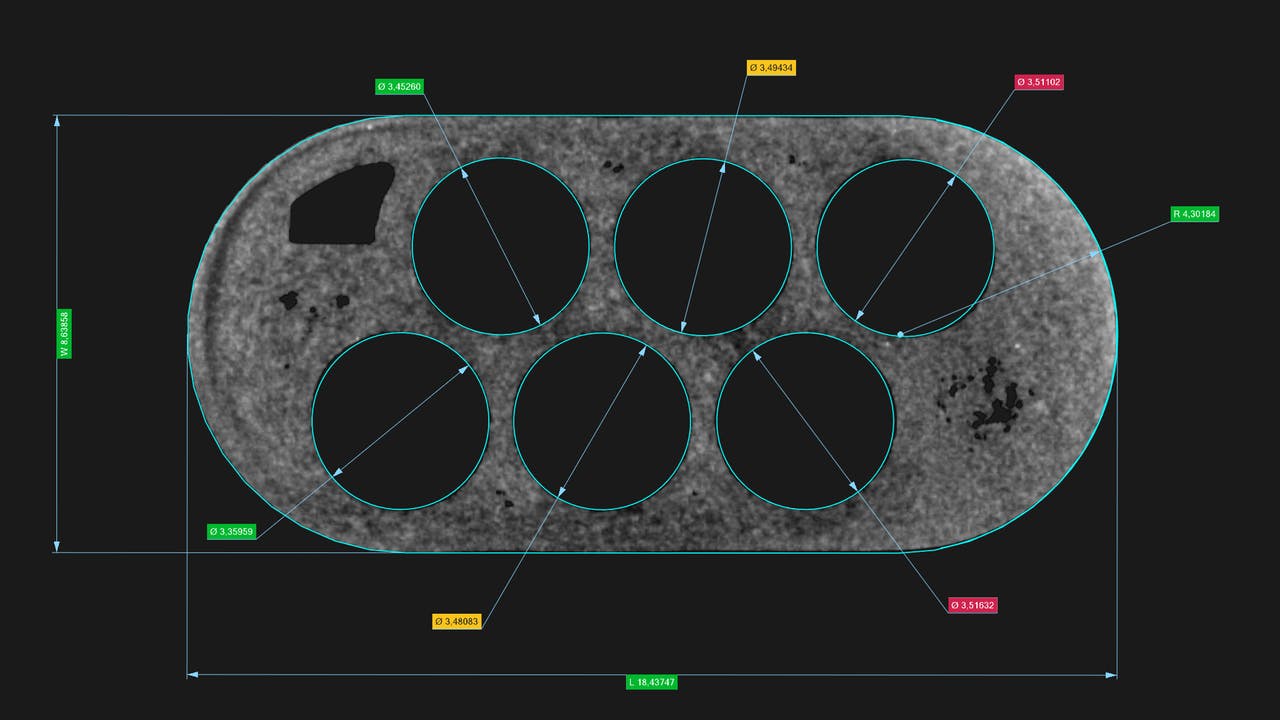Select the yellow Ø 3,49434 measurement label
1280x720 pixels.
(771, 68)
